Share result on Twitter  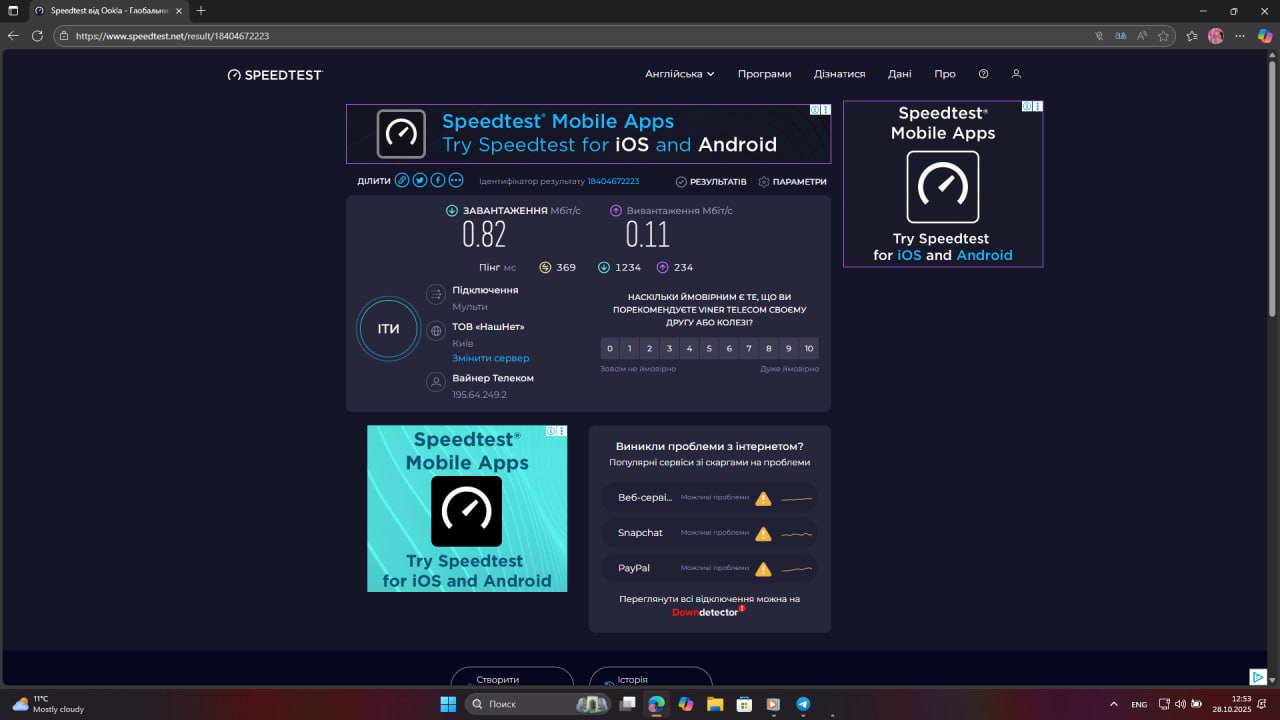[420, 181]
